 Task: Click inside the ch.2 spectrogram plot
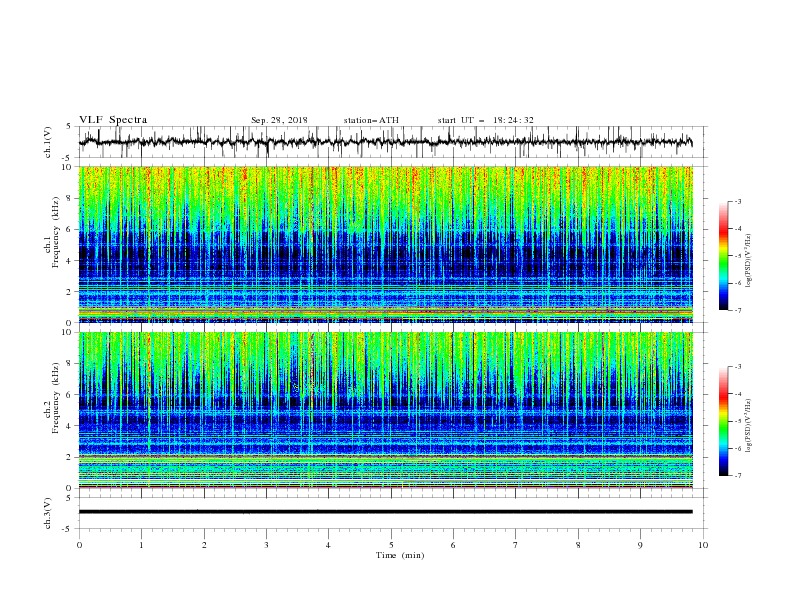point(385,410)
